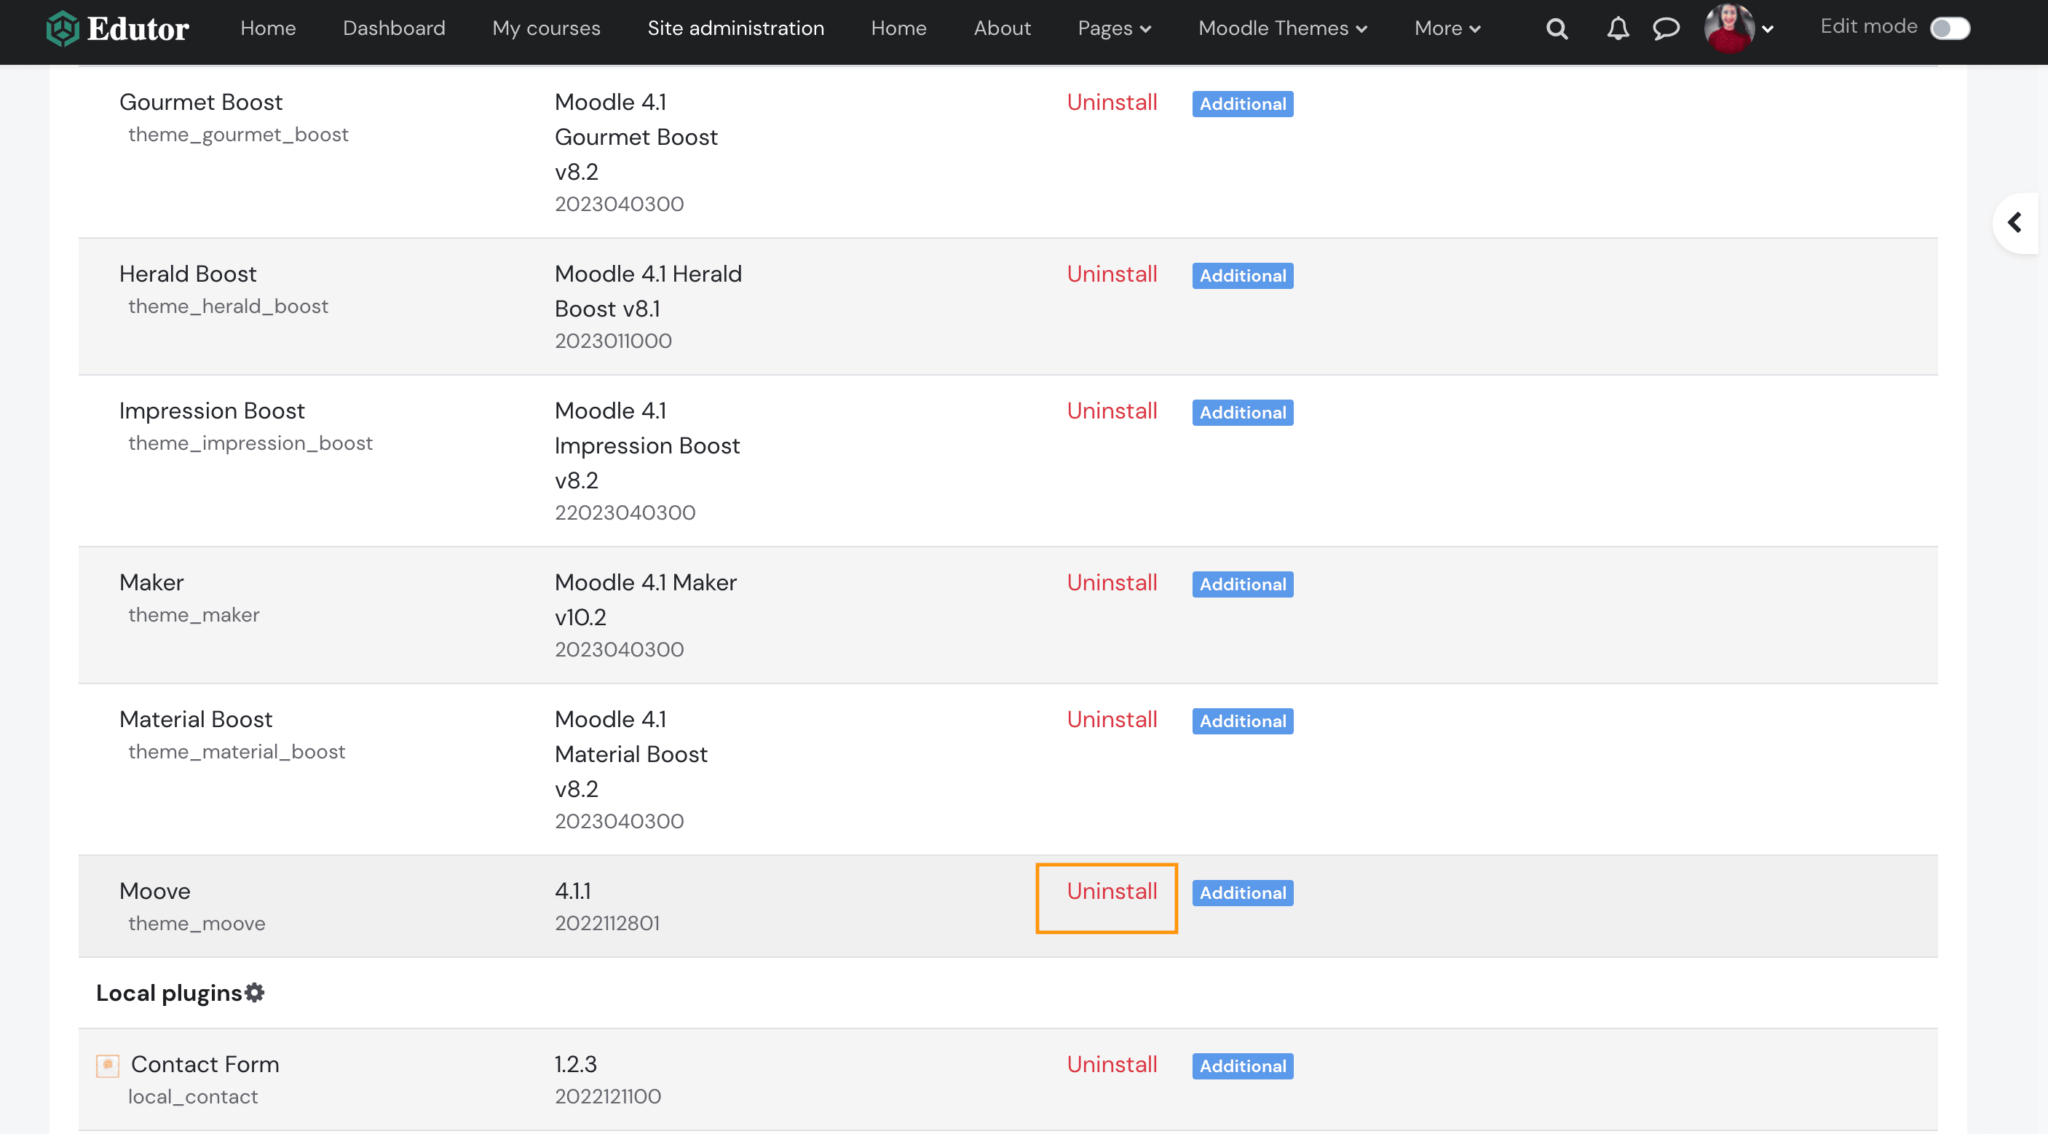The height and width of the screenshot is (1134, 2048).
Task: Open Site administration in the navbar
Action: (735, 28)
